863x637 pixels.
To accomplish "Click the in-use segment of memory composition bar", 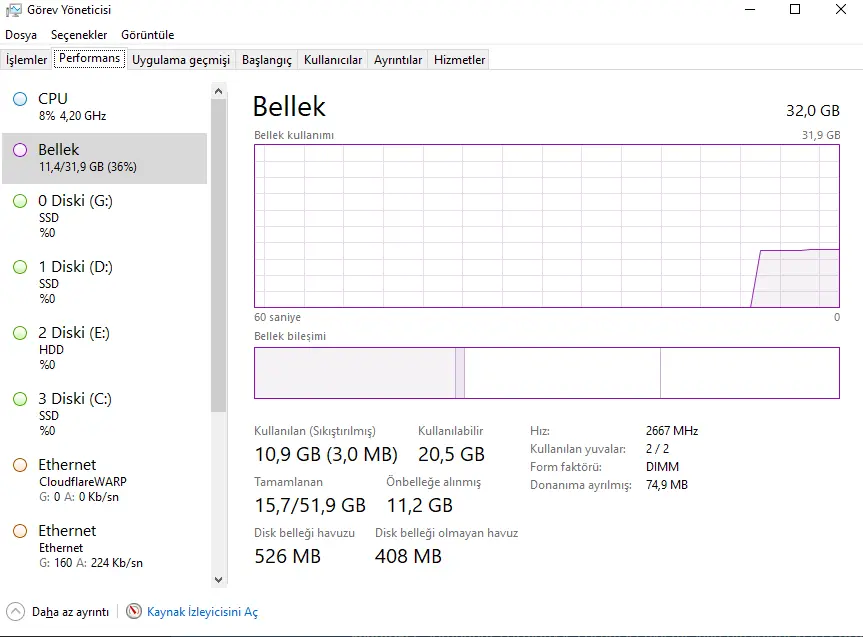I will click(x=355, y=373).
